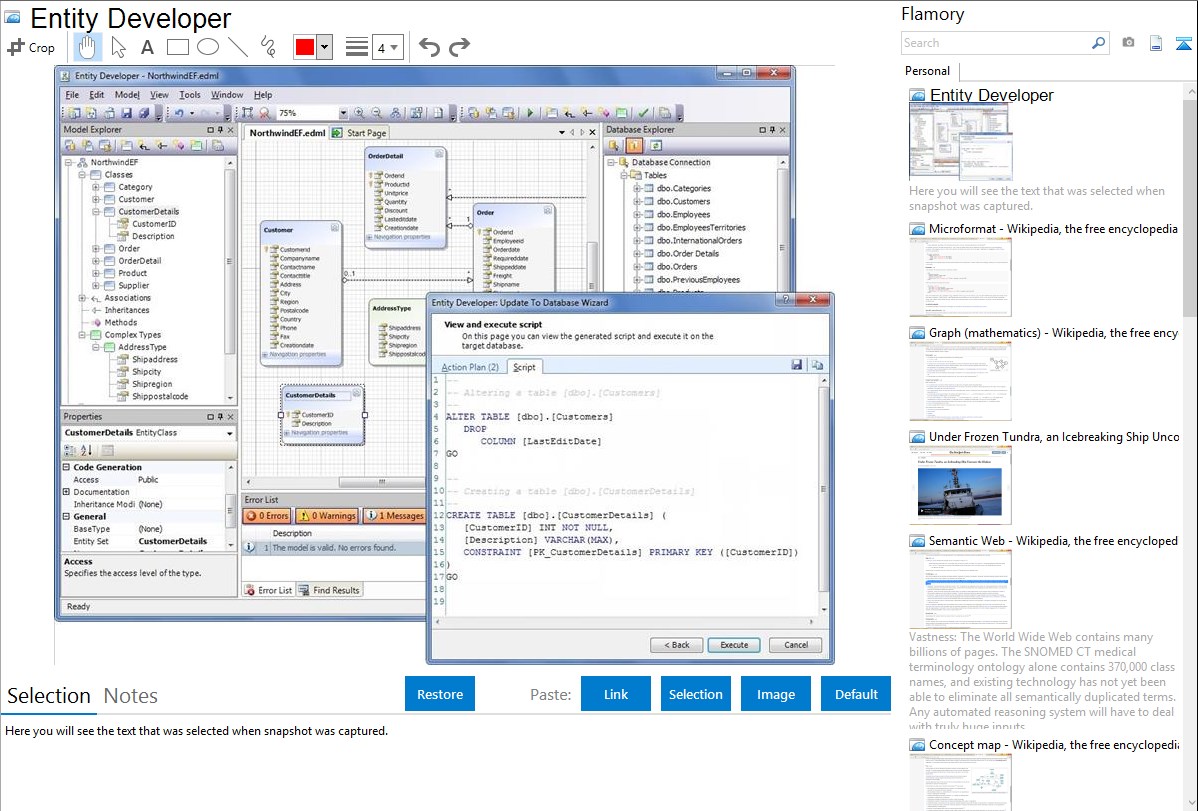Image resolution: width=1198 pixels, height=811 pixels.
Task: Click the save icon in Entity Developer toolbar
Action: point(126,113)
